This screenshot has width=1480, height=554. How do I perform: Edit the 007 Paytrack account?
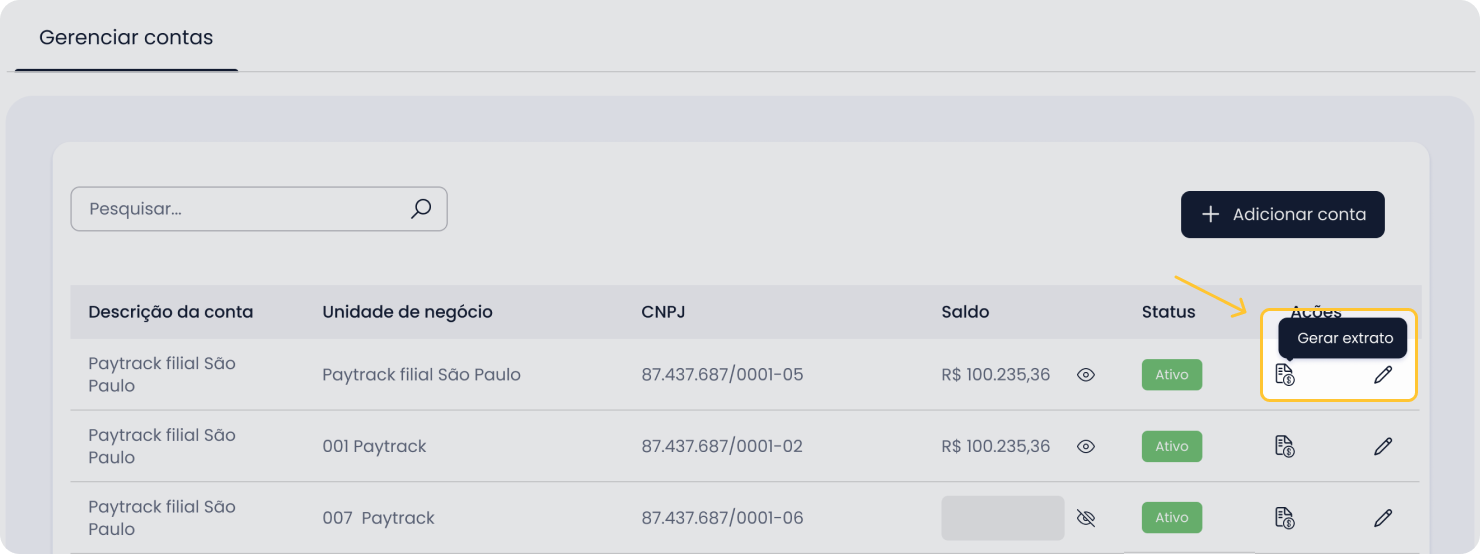coord(1383,518)
